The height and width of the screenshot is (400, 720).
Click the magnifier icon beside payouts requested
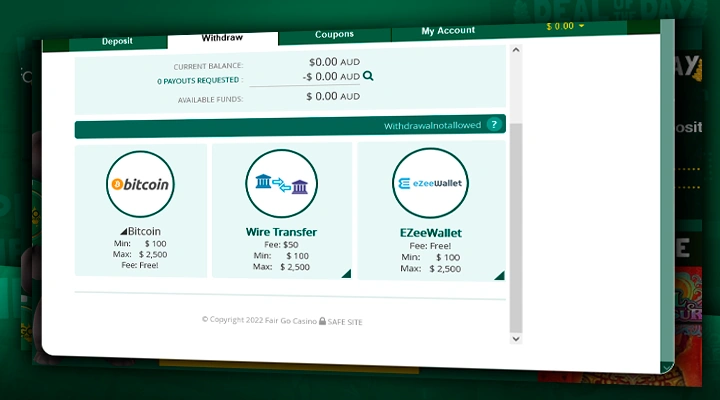[368, 76]
